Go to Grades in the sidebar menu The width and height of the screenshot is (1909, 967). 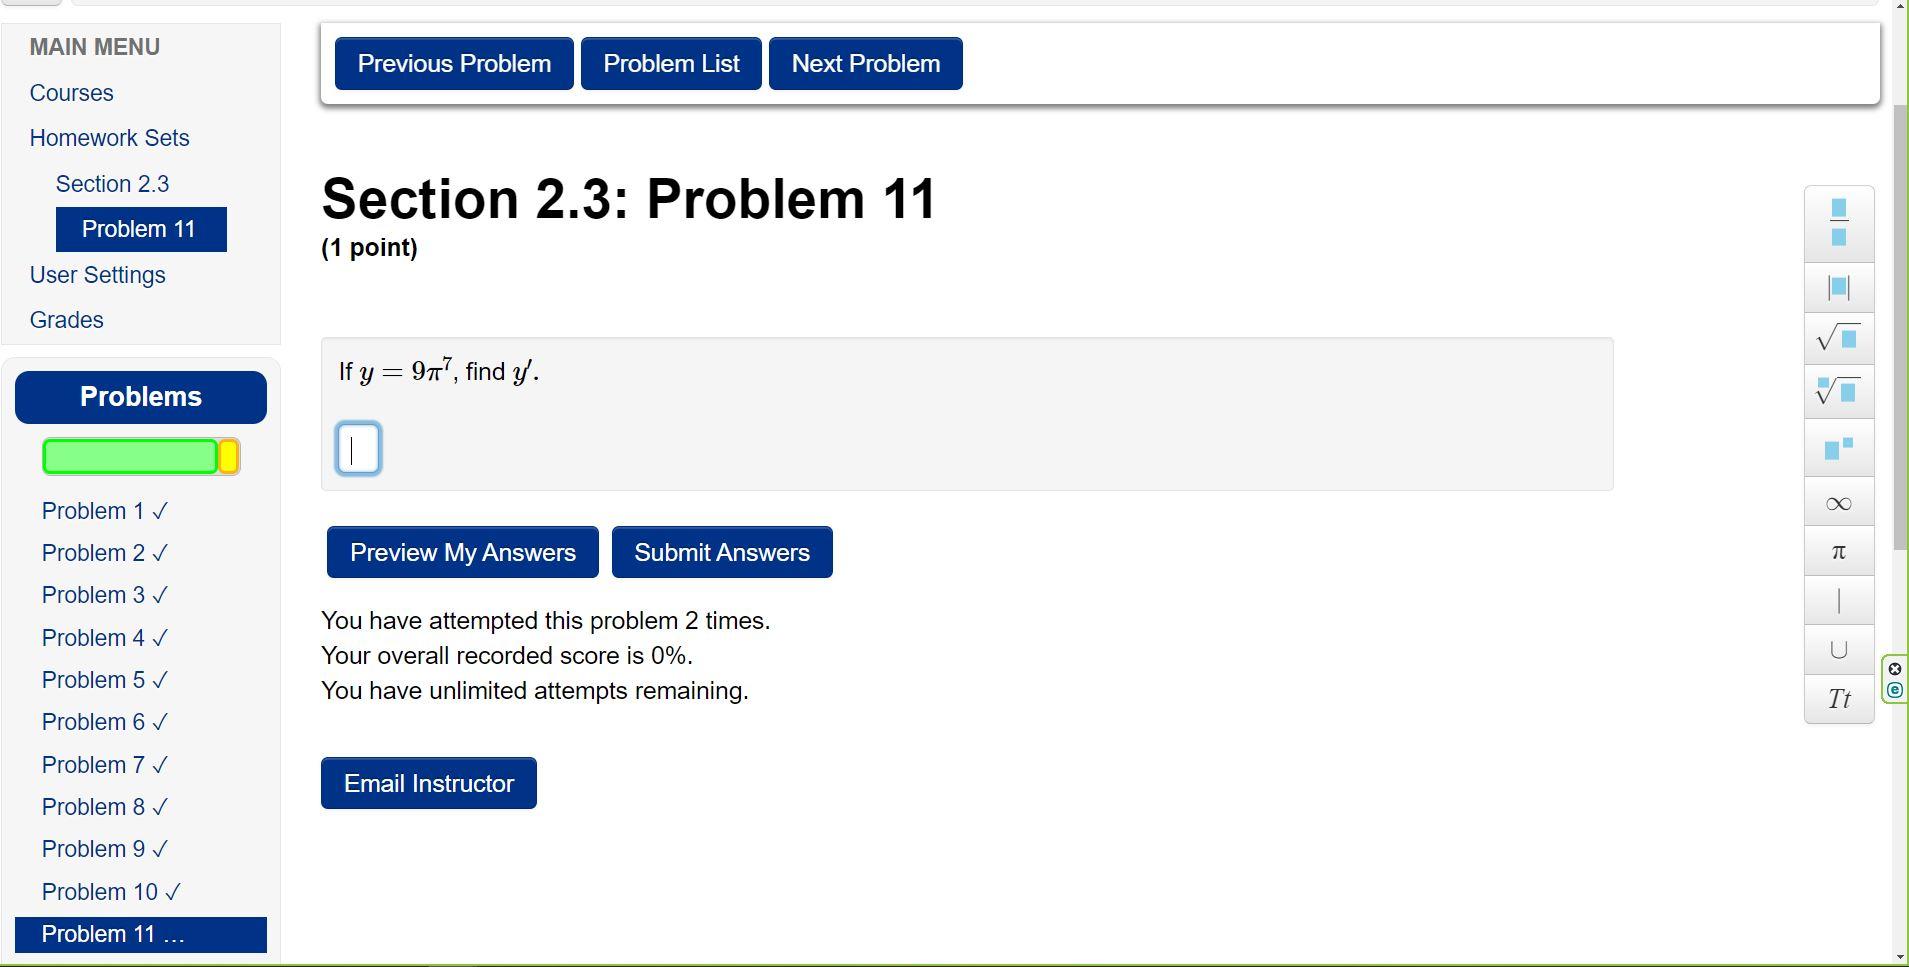click(x=66, y=319)
